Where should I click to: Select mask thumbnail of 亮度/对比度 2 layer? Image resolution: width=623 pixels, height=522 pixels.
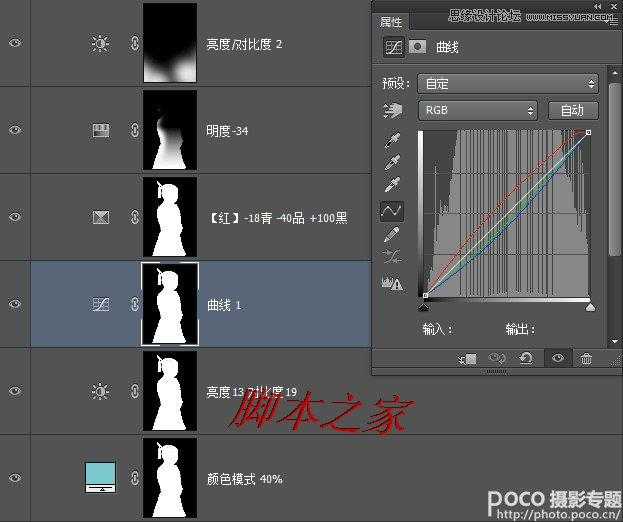coord(170,43)
